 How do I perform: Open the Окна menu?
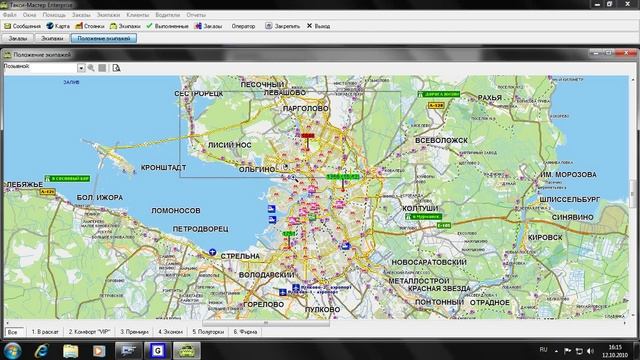pyautogui.click(x=29, y=15)
